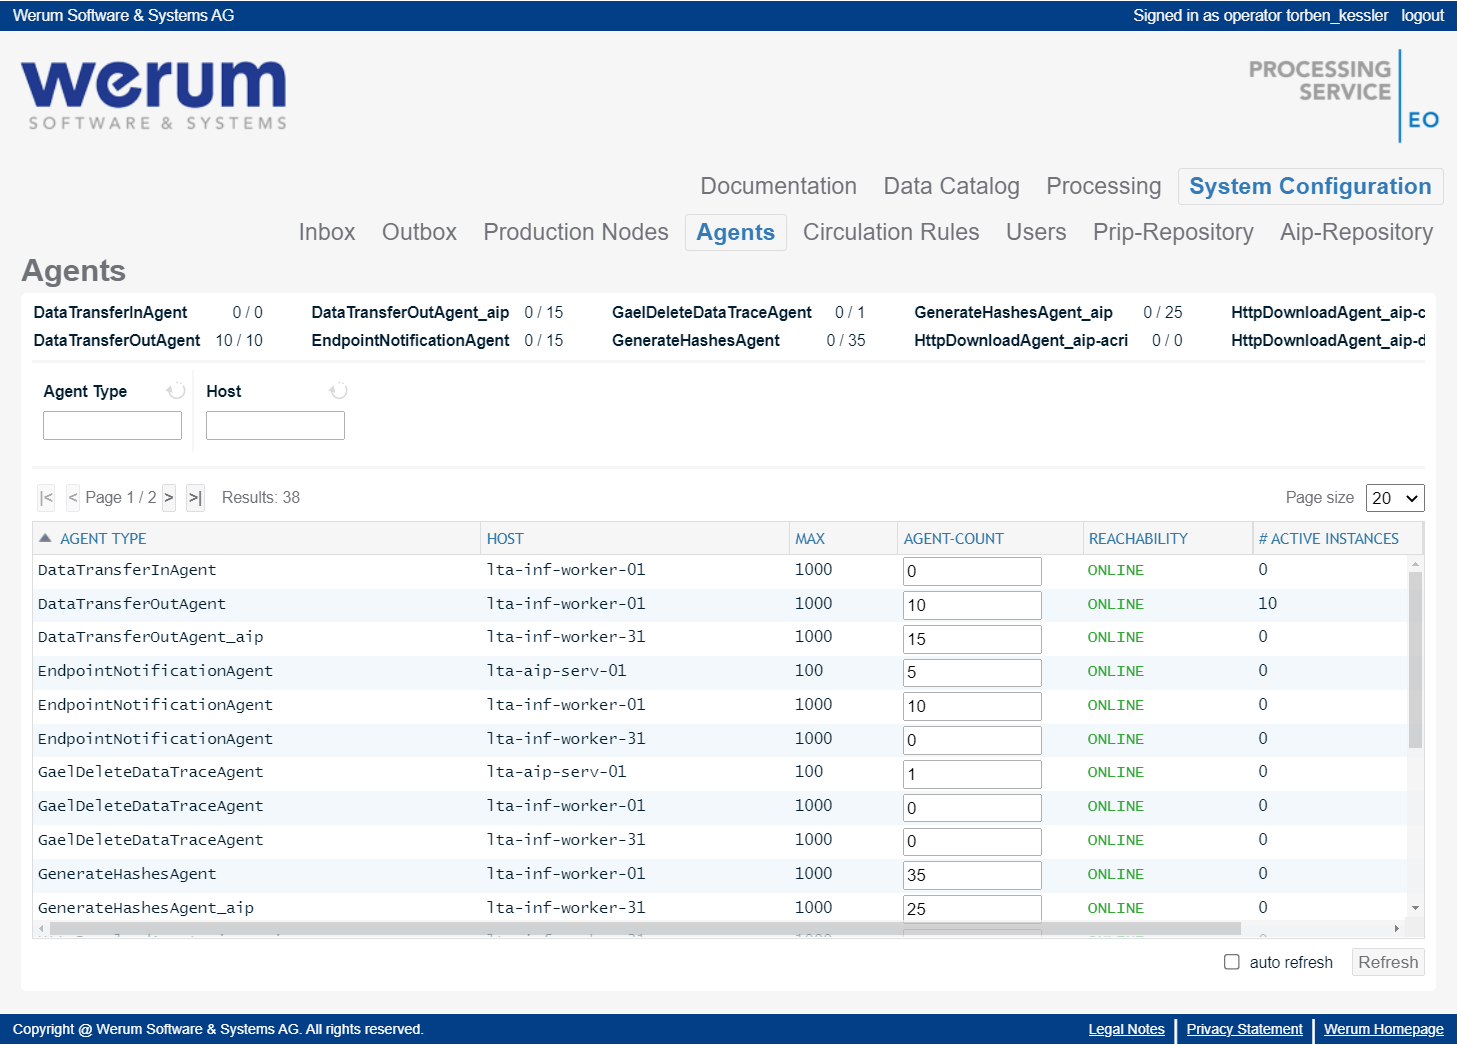Open the Data Catalog menu
1457x1045 pixels.
tap(951, 186)
